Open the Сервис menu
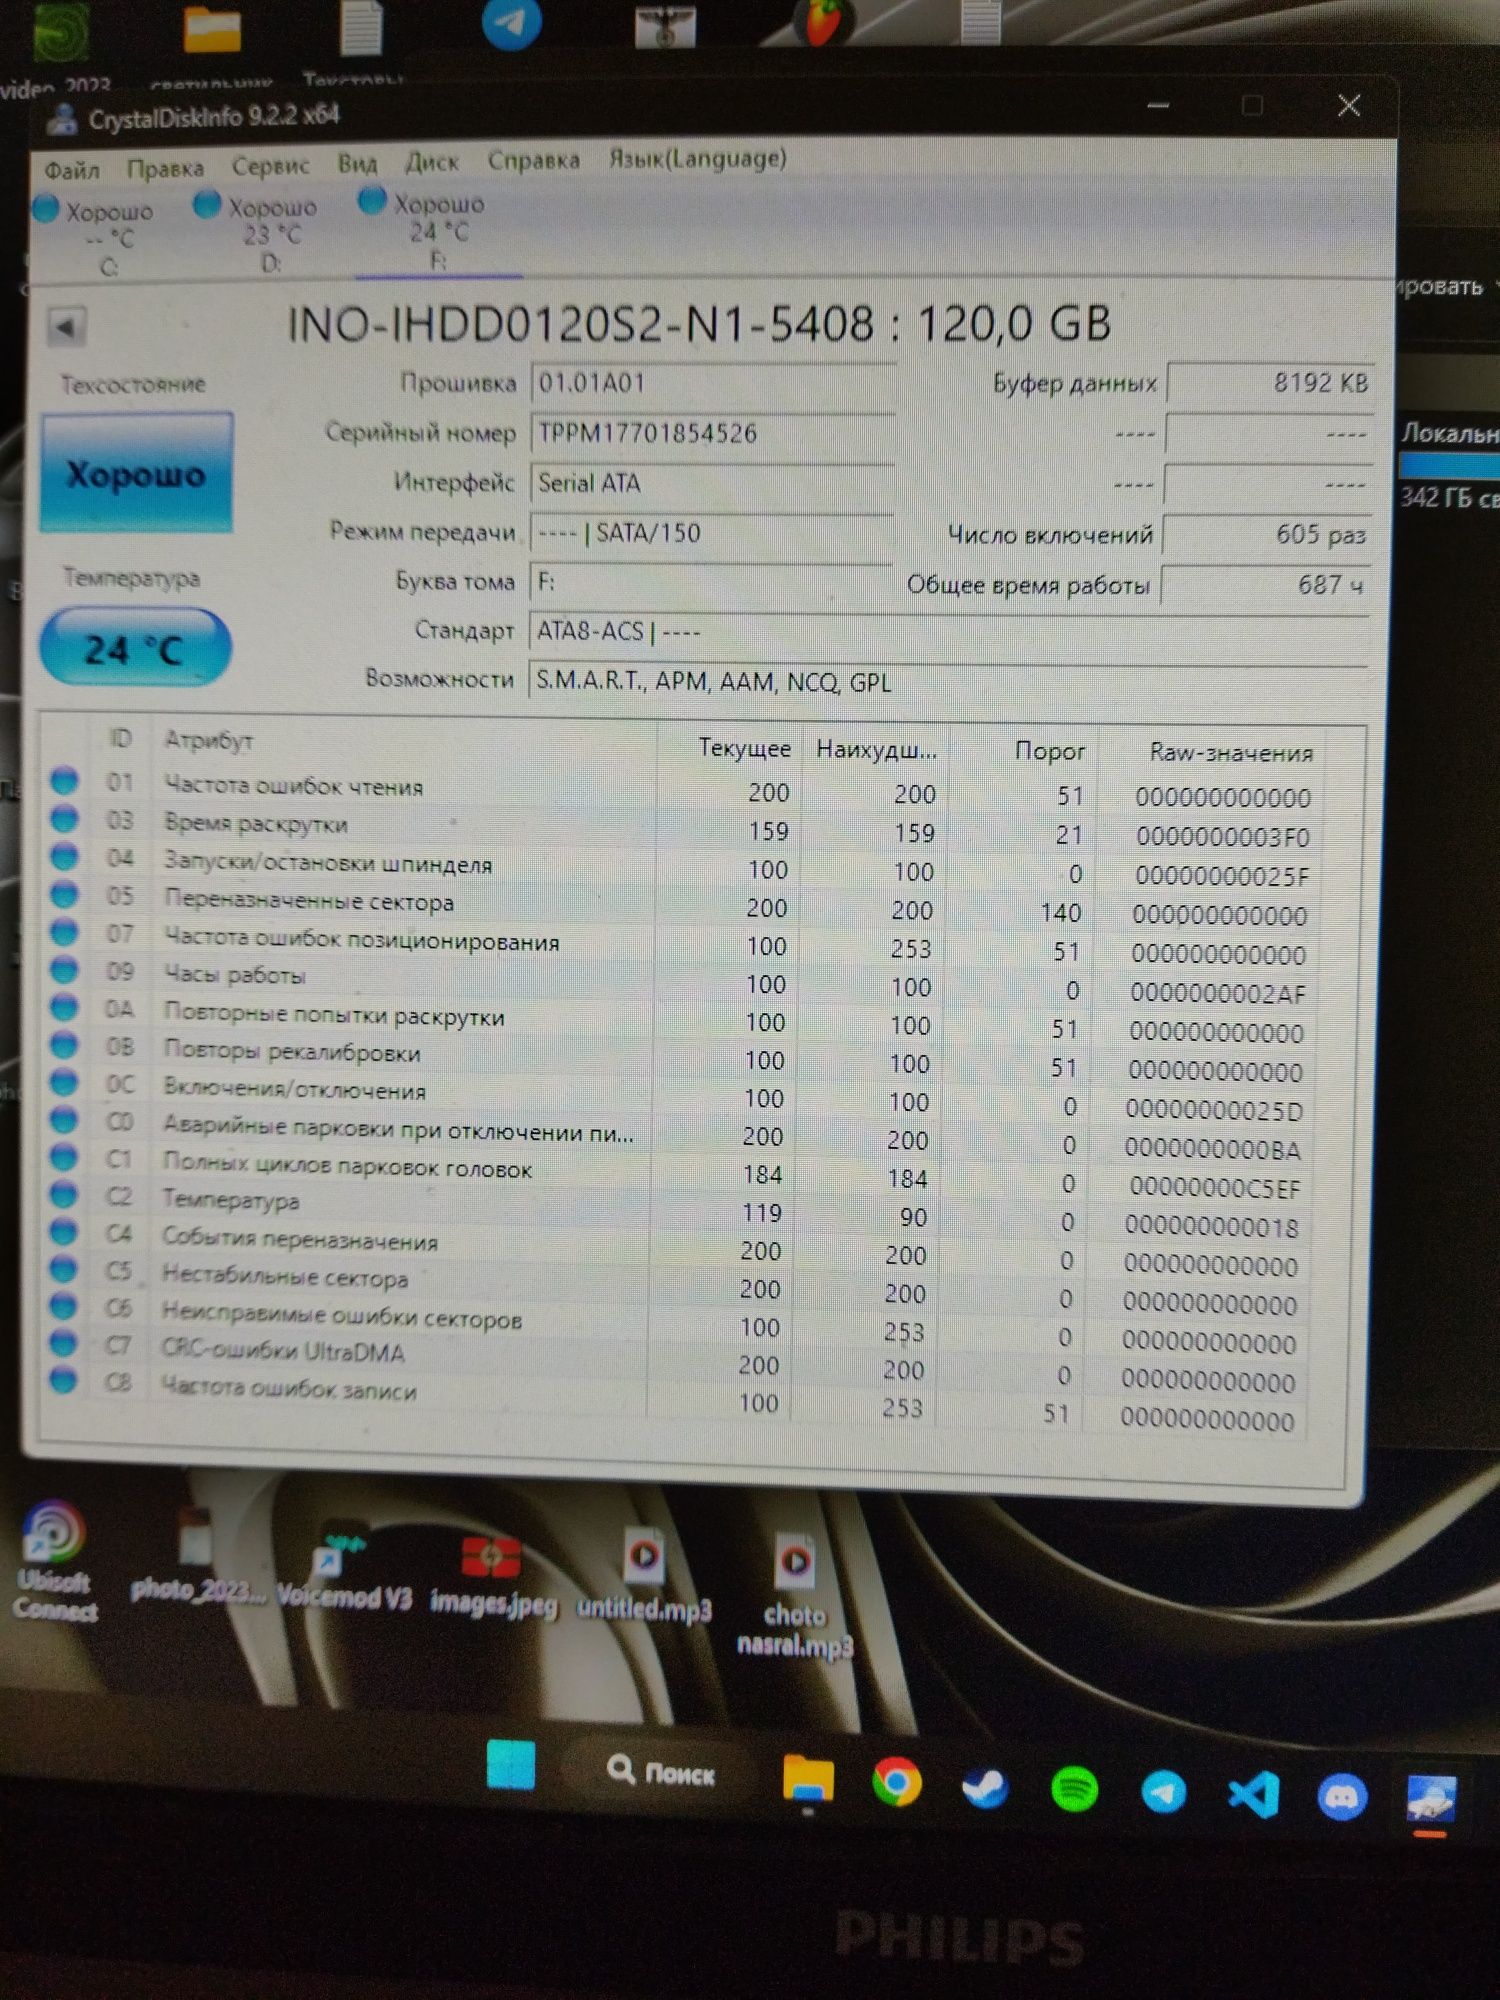The height and width of the screenshot is (2000, 1500). [270, 165]
